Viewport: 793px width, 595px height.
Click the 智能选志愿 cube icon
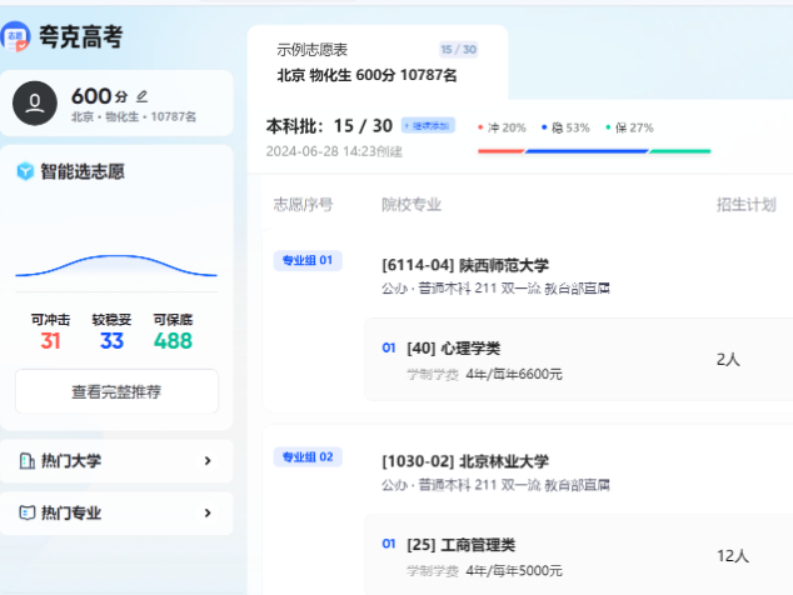[25, 172]
